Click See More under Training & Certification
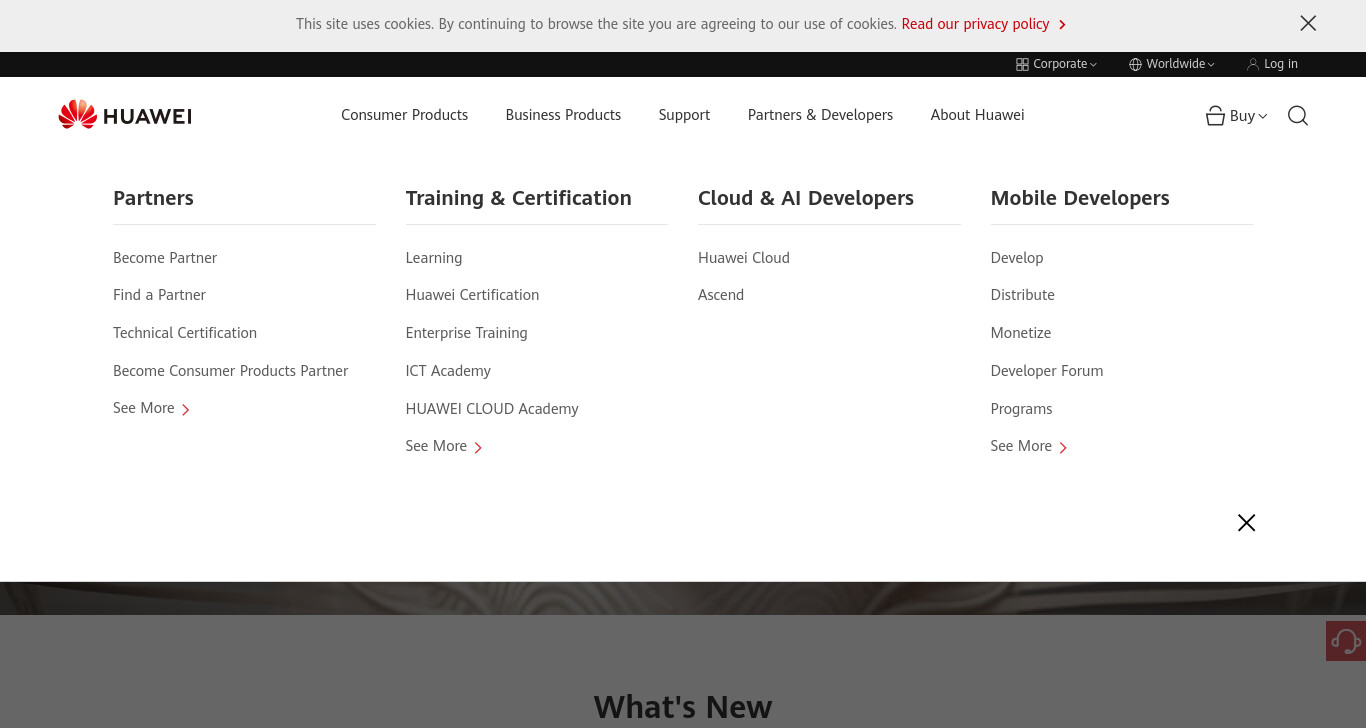1366x728 pixels. tap(444, 446)
